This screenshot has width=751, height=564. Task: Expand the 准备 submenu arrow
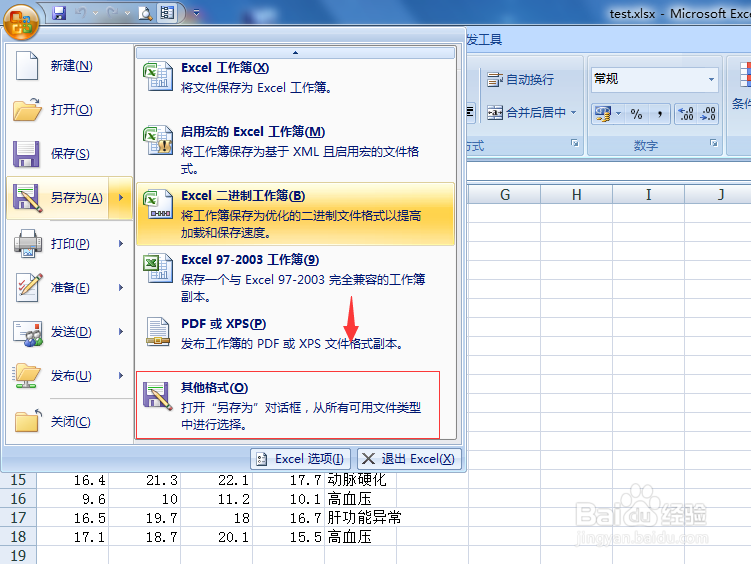121,288
